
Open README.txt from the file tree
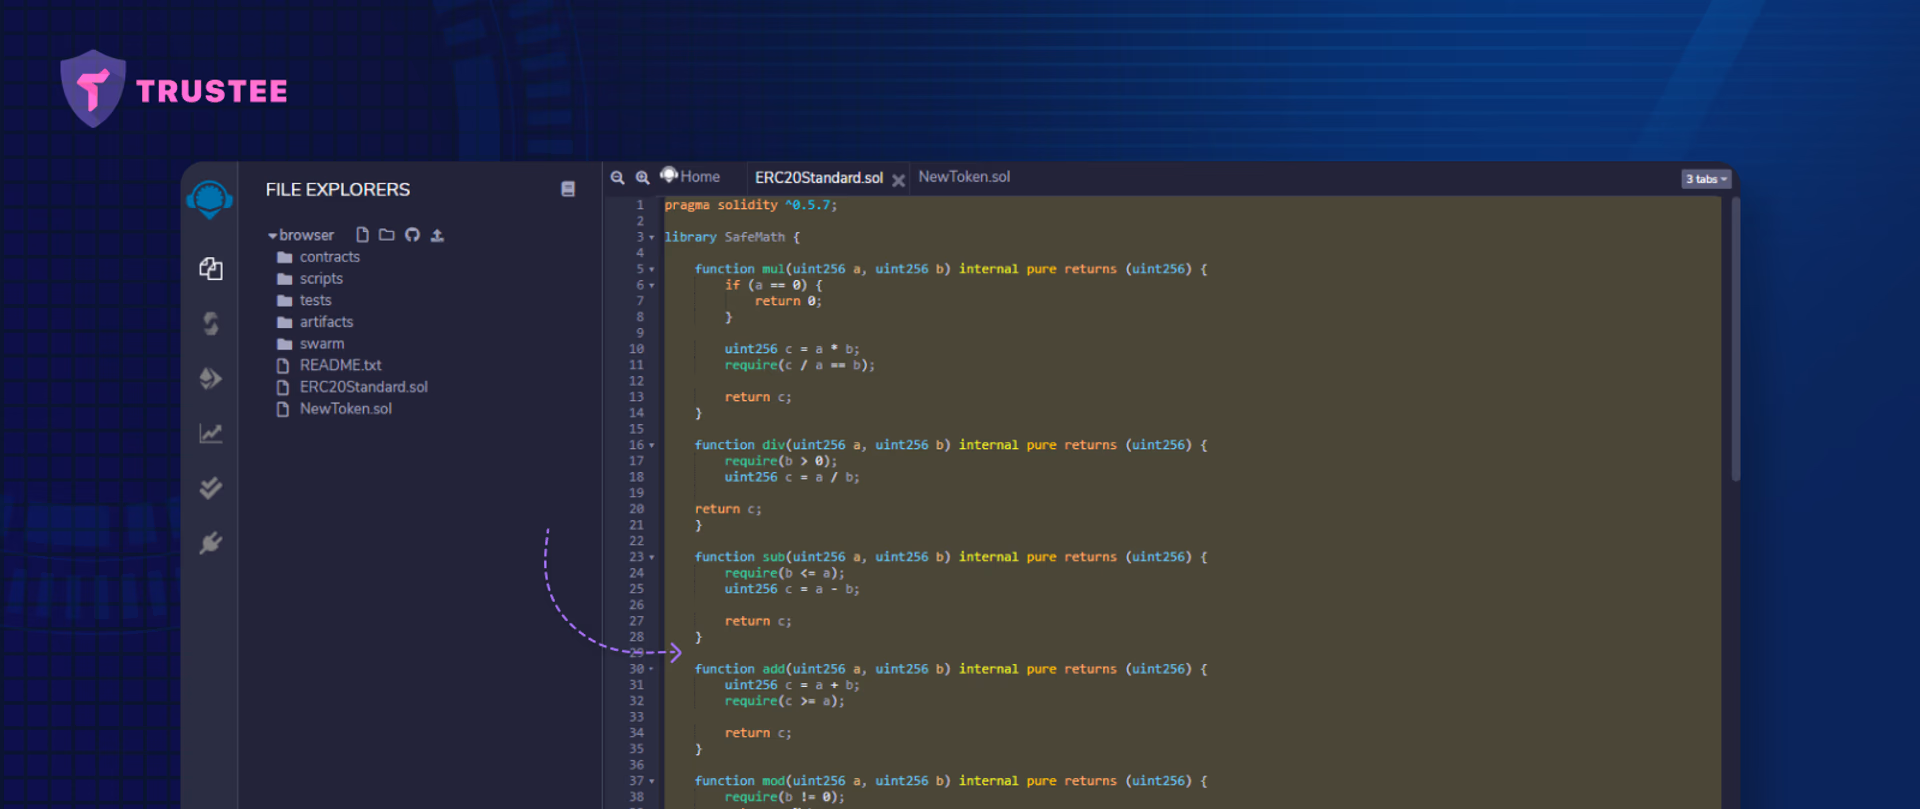click(x=329, y=365)
